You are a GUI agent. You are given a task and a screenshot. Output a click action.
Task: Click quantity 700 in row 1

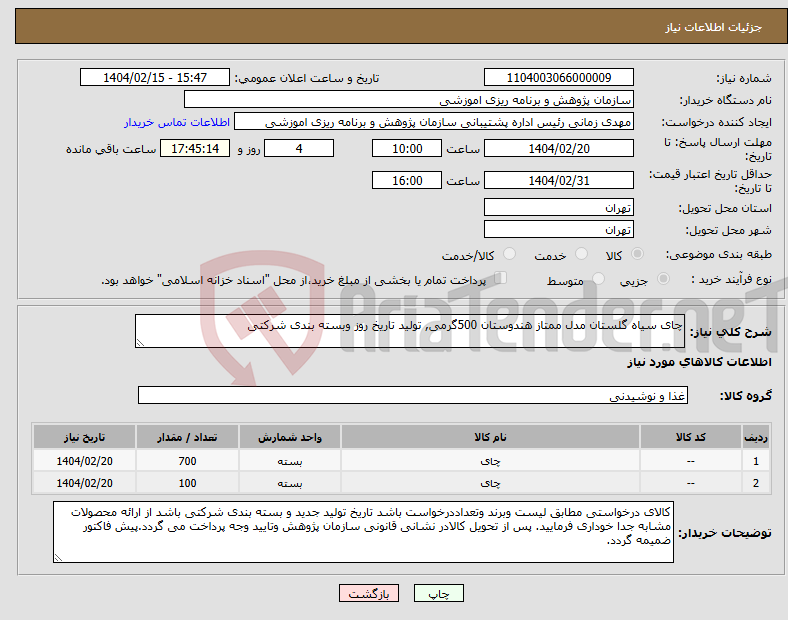pyautogui.click(x=187, y=461)
